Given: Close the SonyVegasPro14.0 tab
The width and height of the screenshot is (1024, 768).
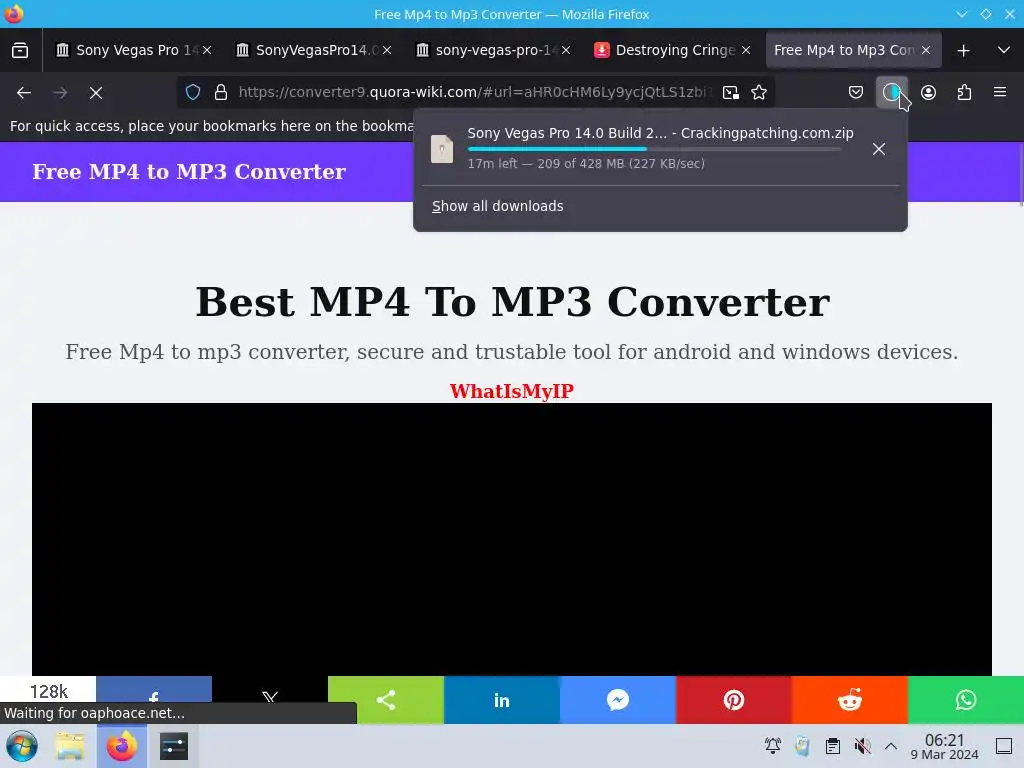Looking at the screenshot, I should (387, 50).
